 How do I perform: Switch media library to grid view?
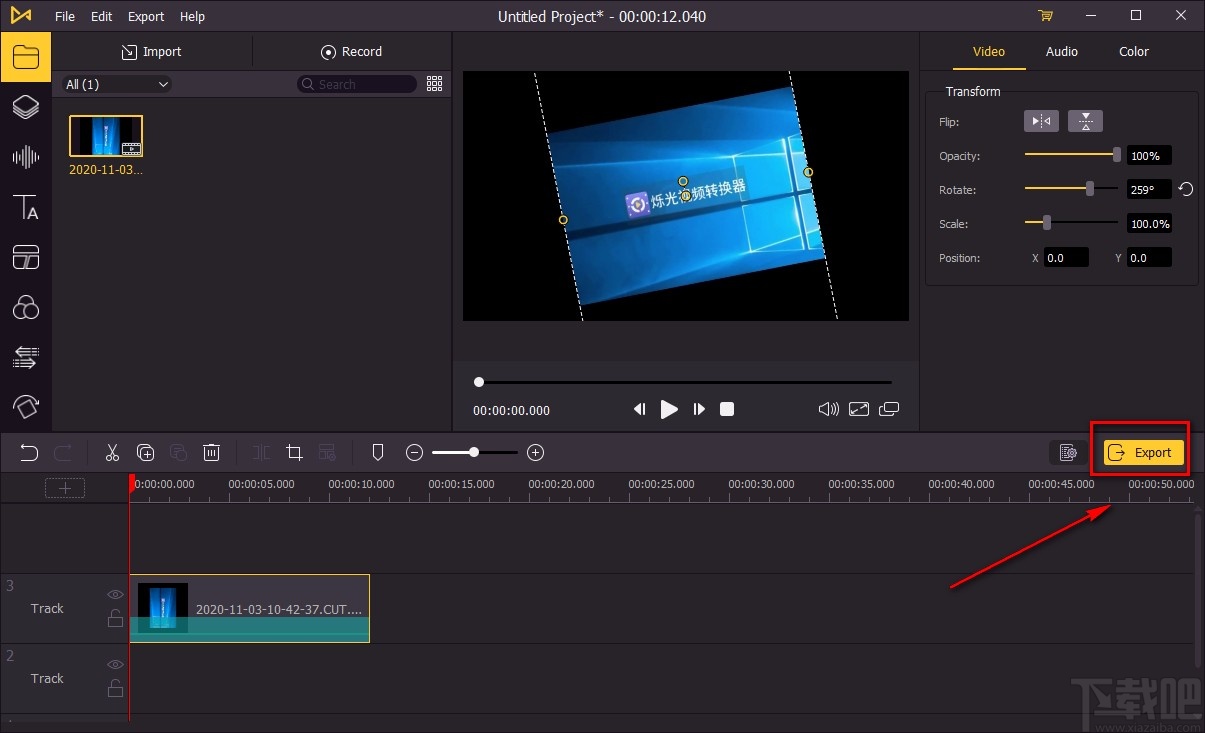pos(434,84)
